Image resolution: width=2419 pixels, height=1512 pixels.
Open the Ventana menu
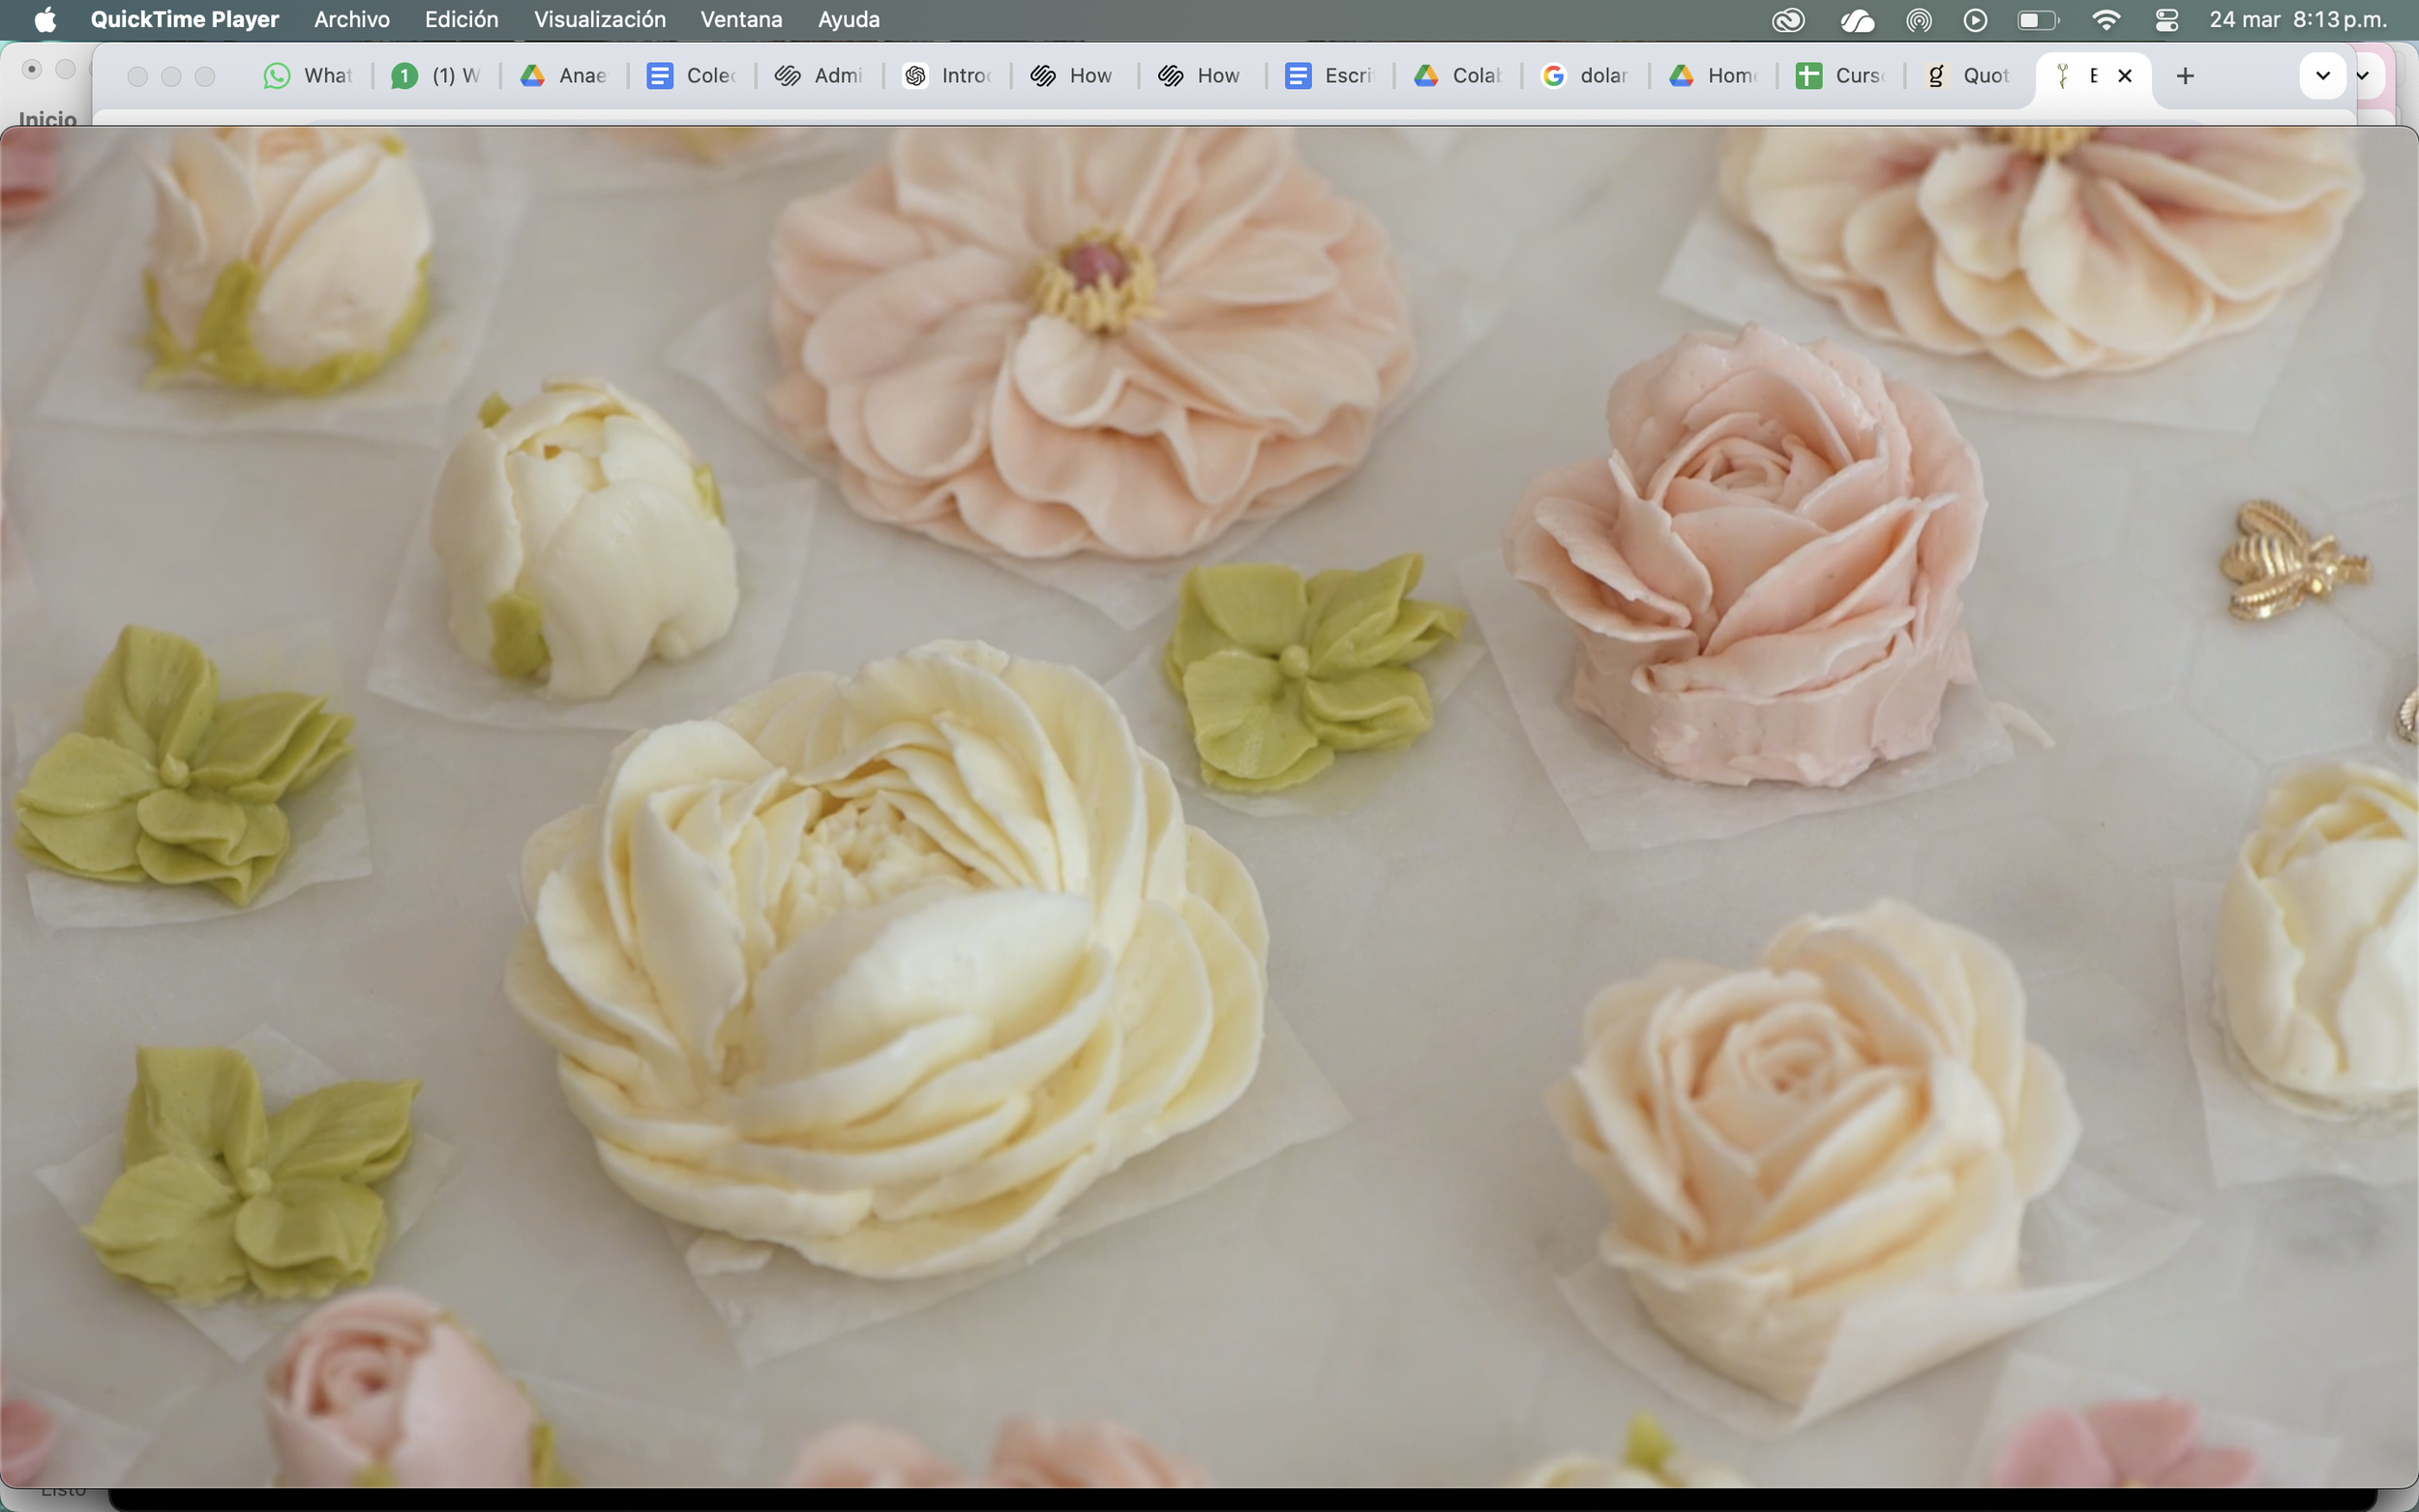pyautogui.click(x=741, y=20)
